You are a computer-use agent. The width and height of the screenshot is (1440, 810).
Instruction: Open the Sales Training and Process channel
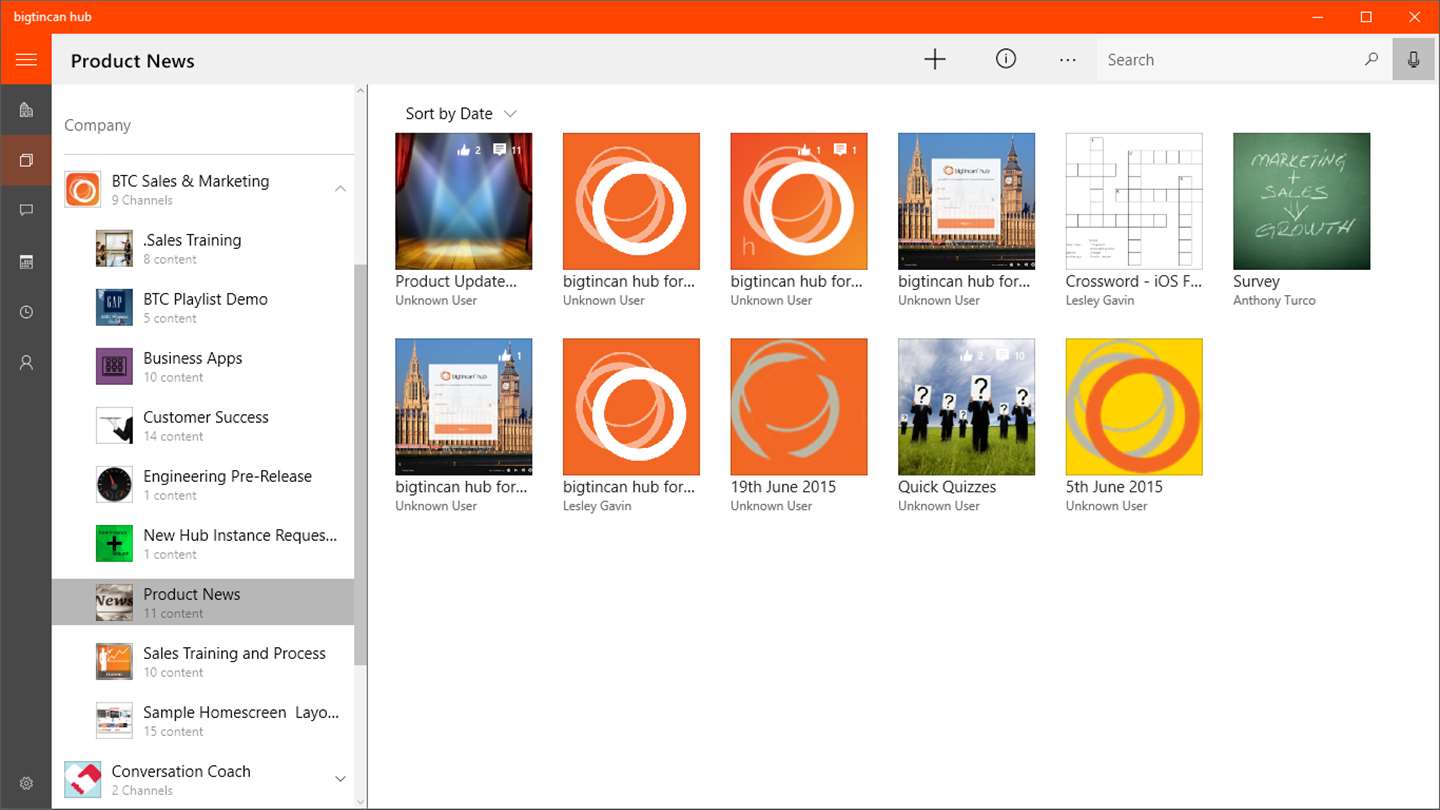click(203, 661)
